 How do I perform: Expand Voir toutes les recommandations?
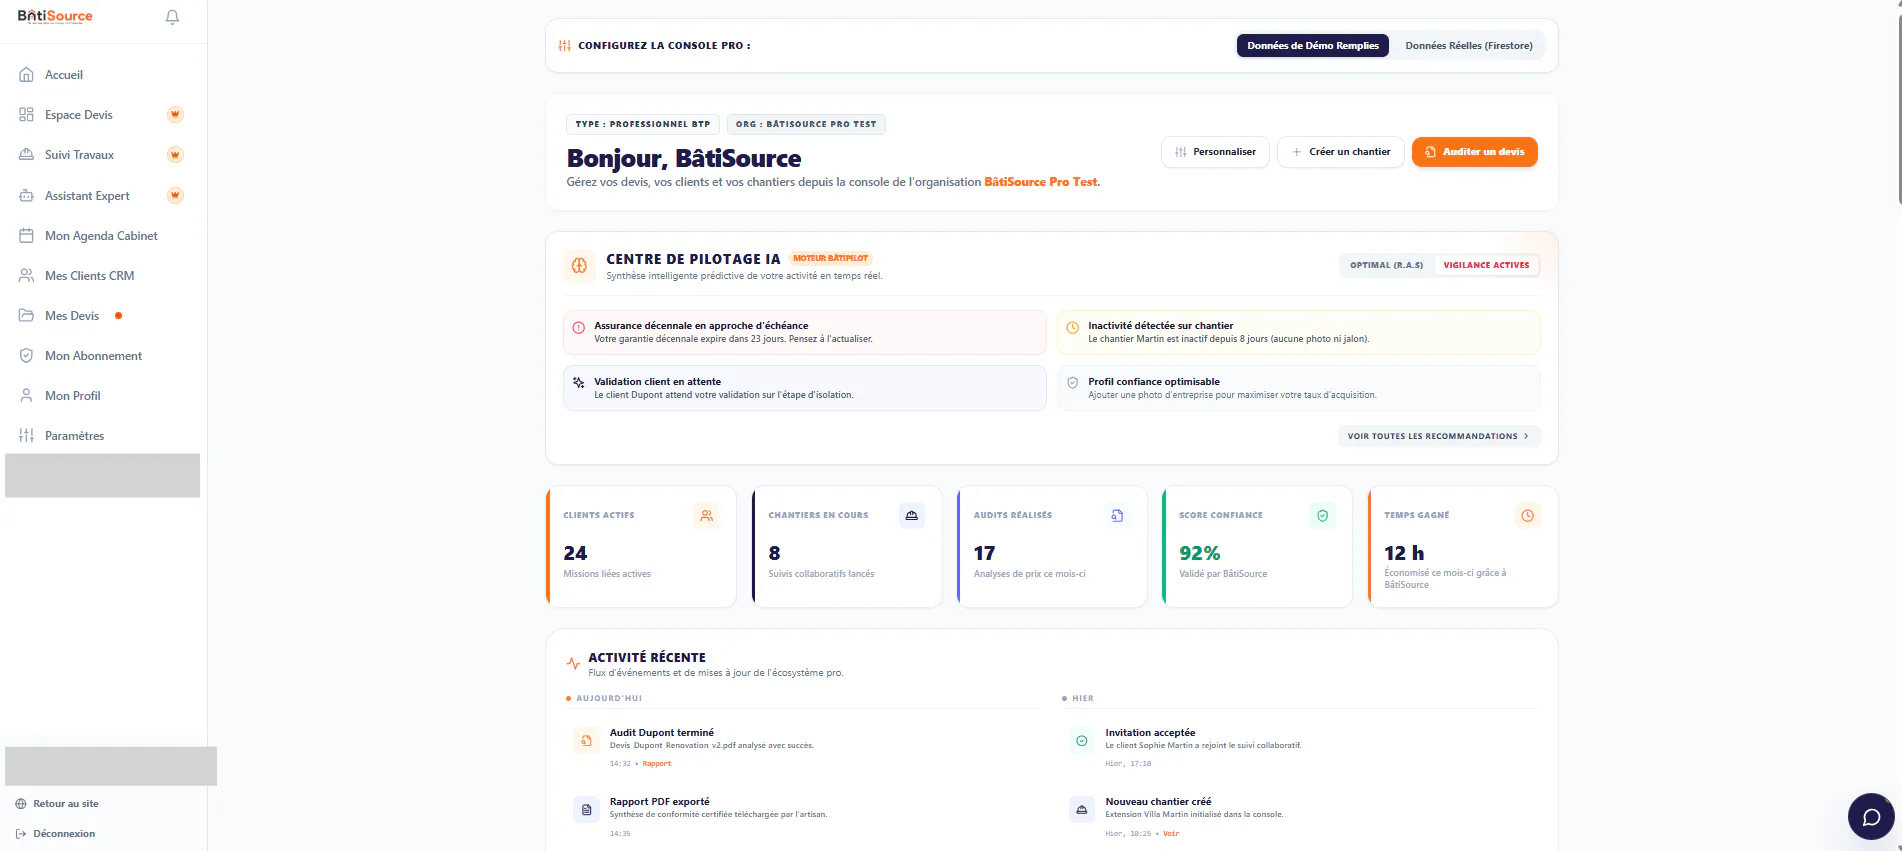(1438, 436)
